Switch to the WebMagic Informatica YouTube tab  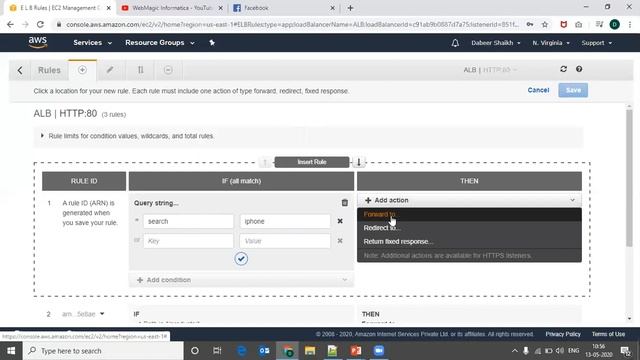(x=171, y=8)
